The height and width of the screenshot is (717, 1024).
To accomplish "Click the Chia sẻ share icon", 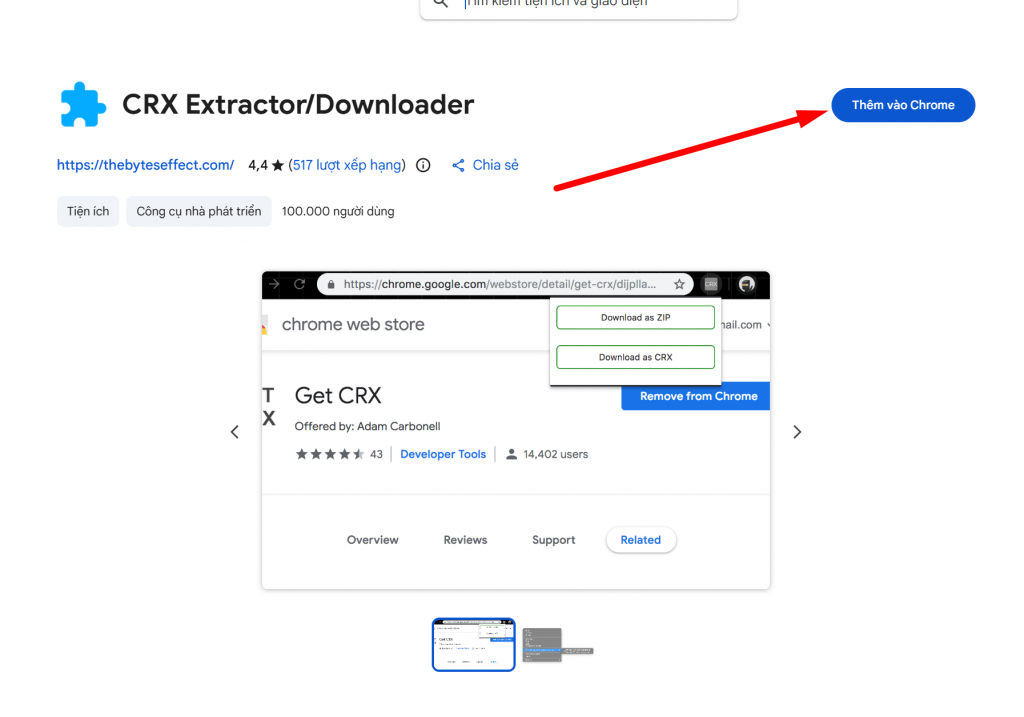I will [458, 166].
